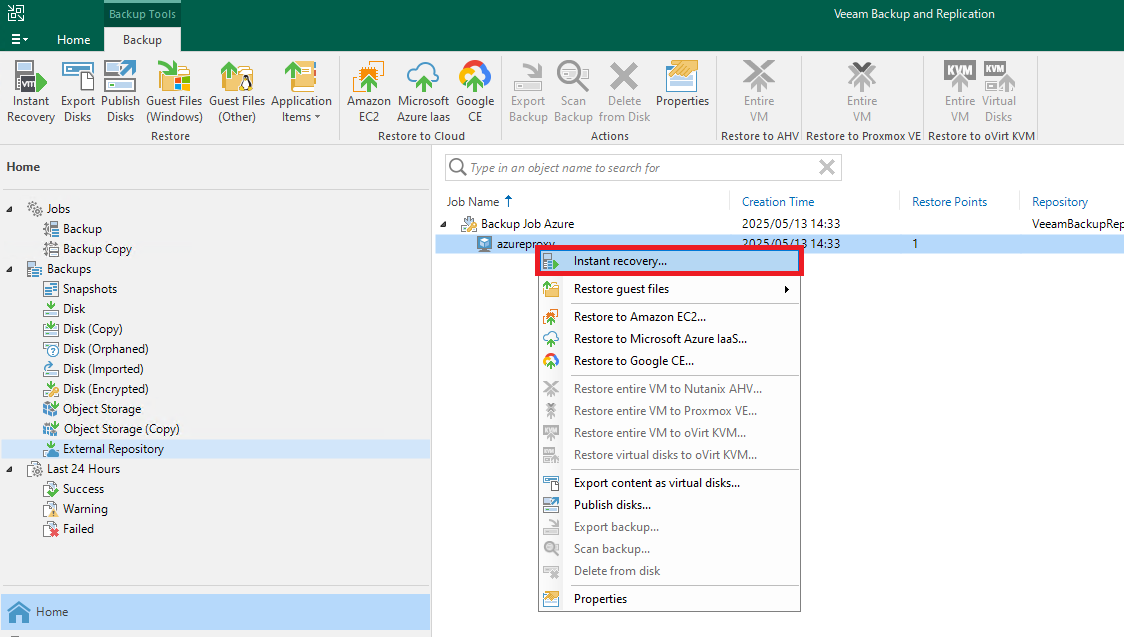The height and width of the screenshot is (637, 1124).
Task: Open Success under Last 24 Hours
Action: tap(83, 489)
